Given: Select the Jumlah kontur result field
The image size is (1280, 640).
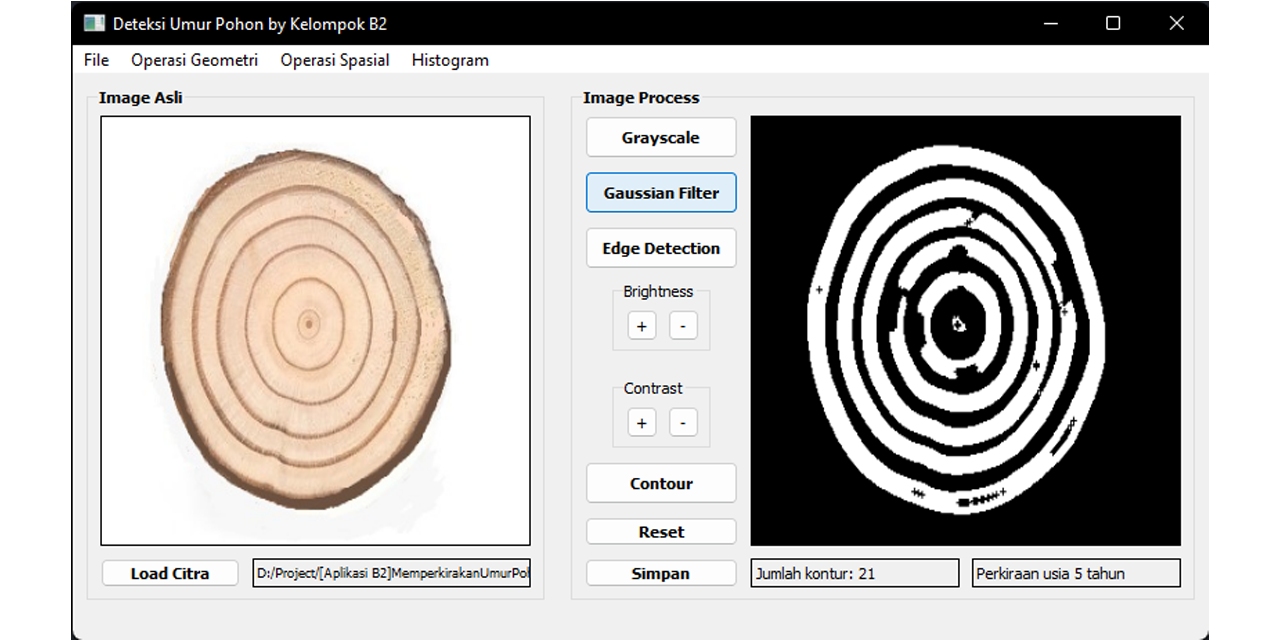Looking at the screenshot, I should click(854, 573).
